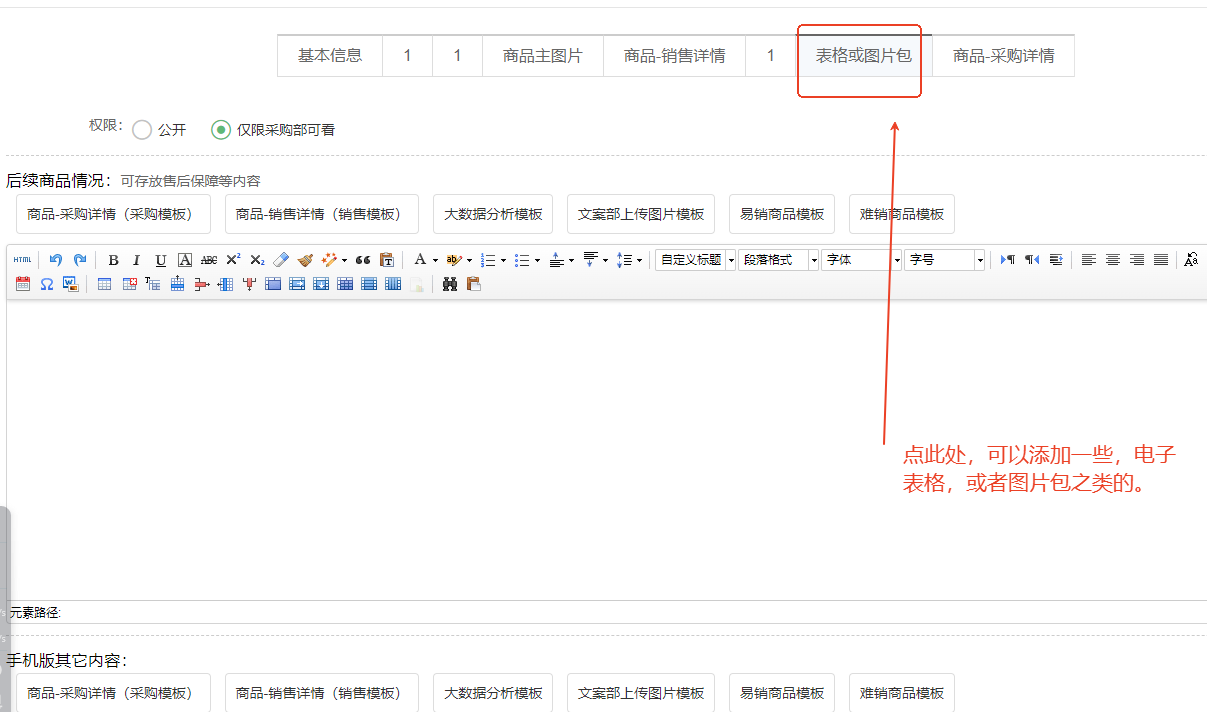This screenshot has height=712, width=1207.
Task: Click the undo arrow in editor toolbar
Action: click(56, 260)
